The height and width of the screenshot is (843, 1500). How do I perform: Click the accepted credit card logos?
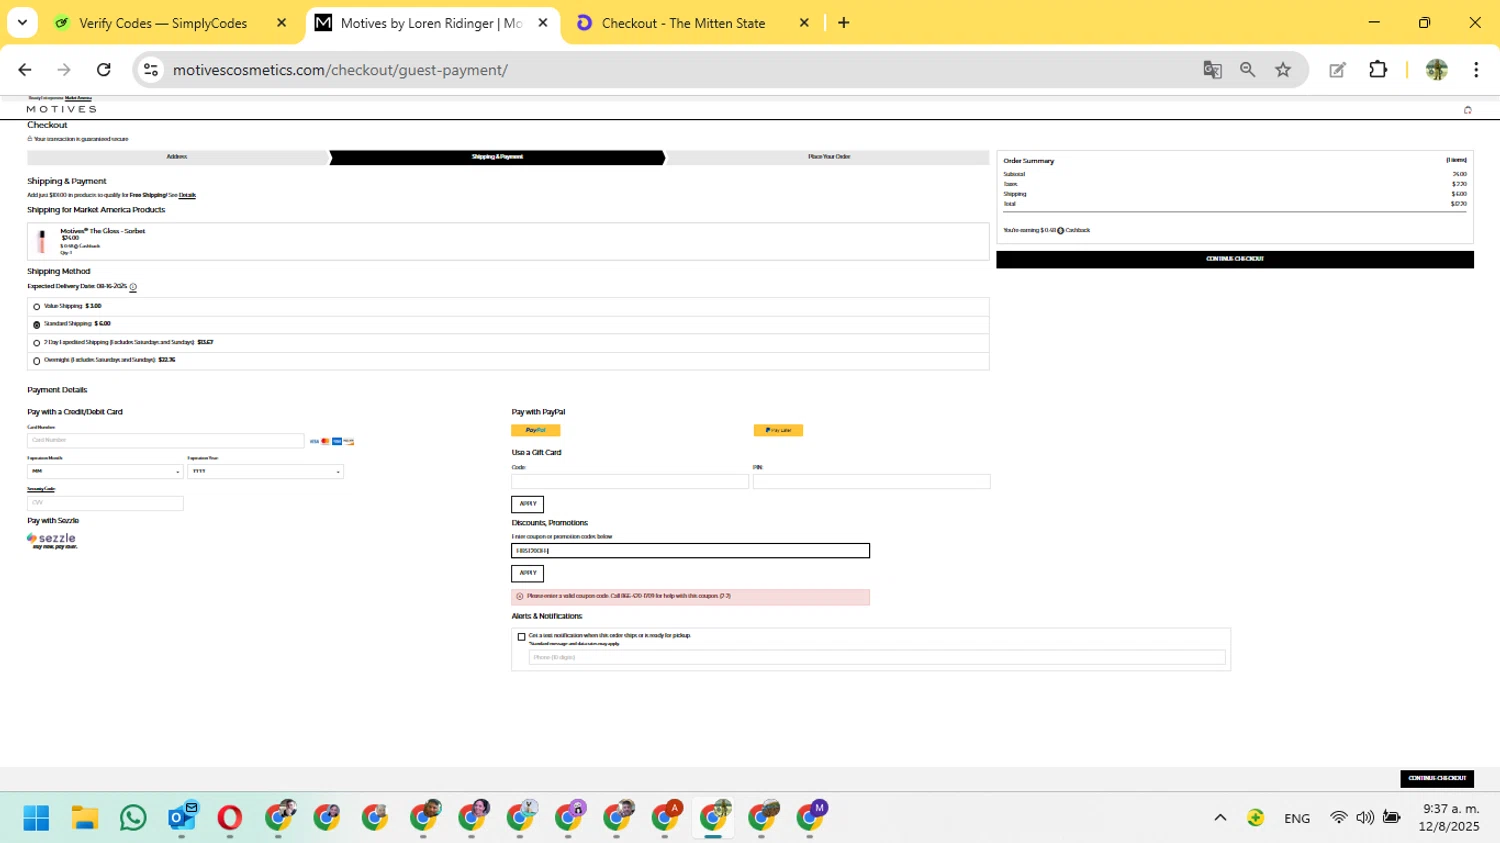[332, 441]
